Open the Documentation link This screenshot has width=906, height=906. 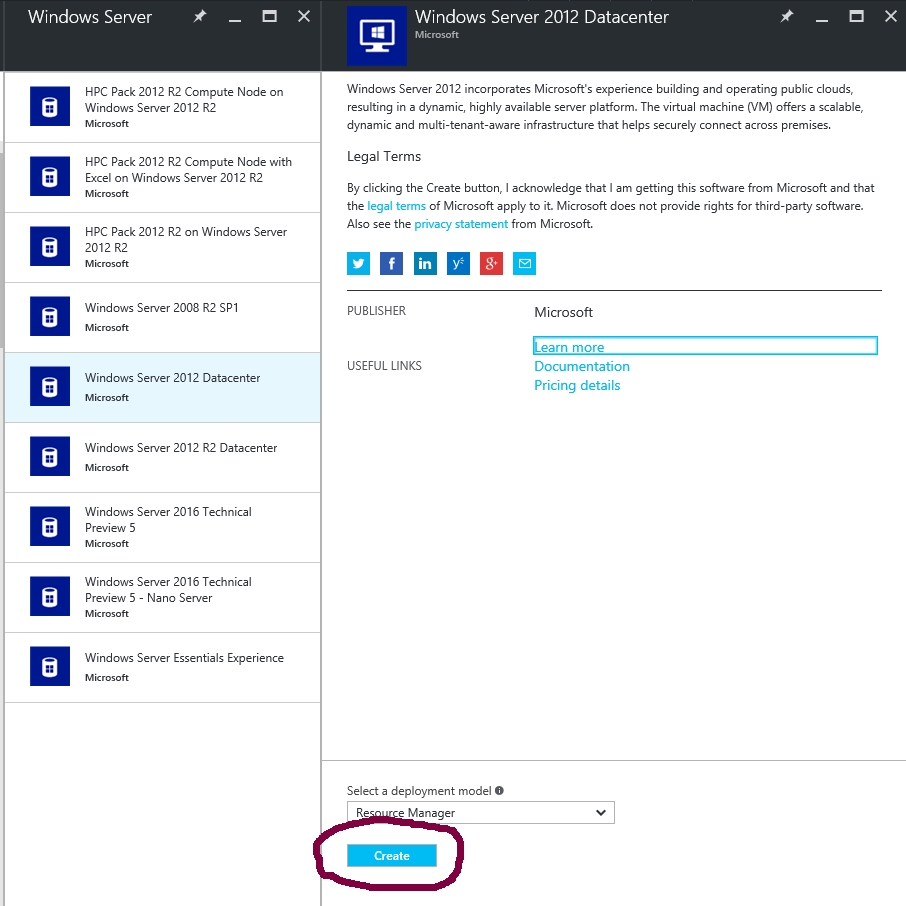coord(582,366)
